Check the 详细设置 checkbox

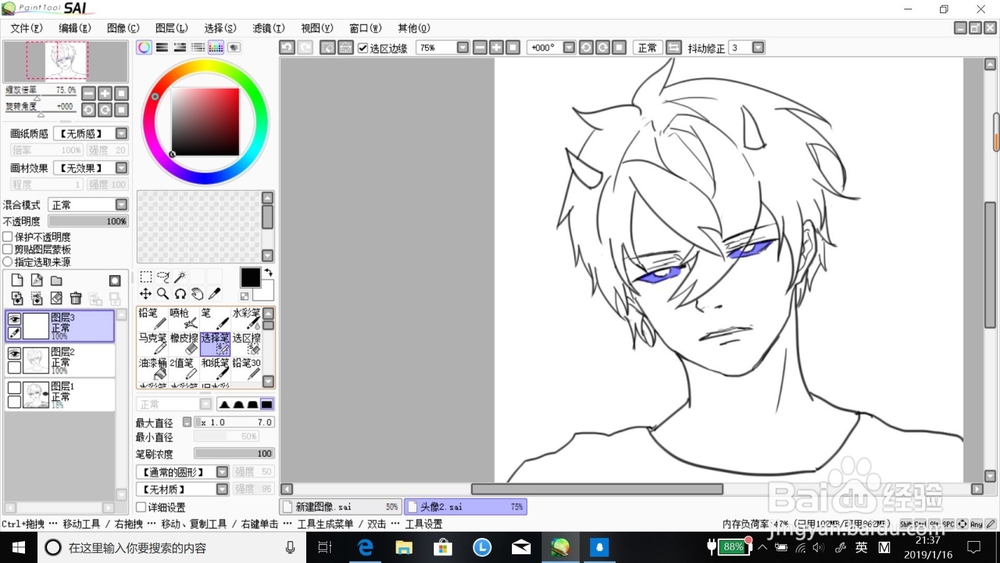point(142,508)
